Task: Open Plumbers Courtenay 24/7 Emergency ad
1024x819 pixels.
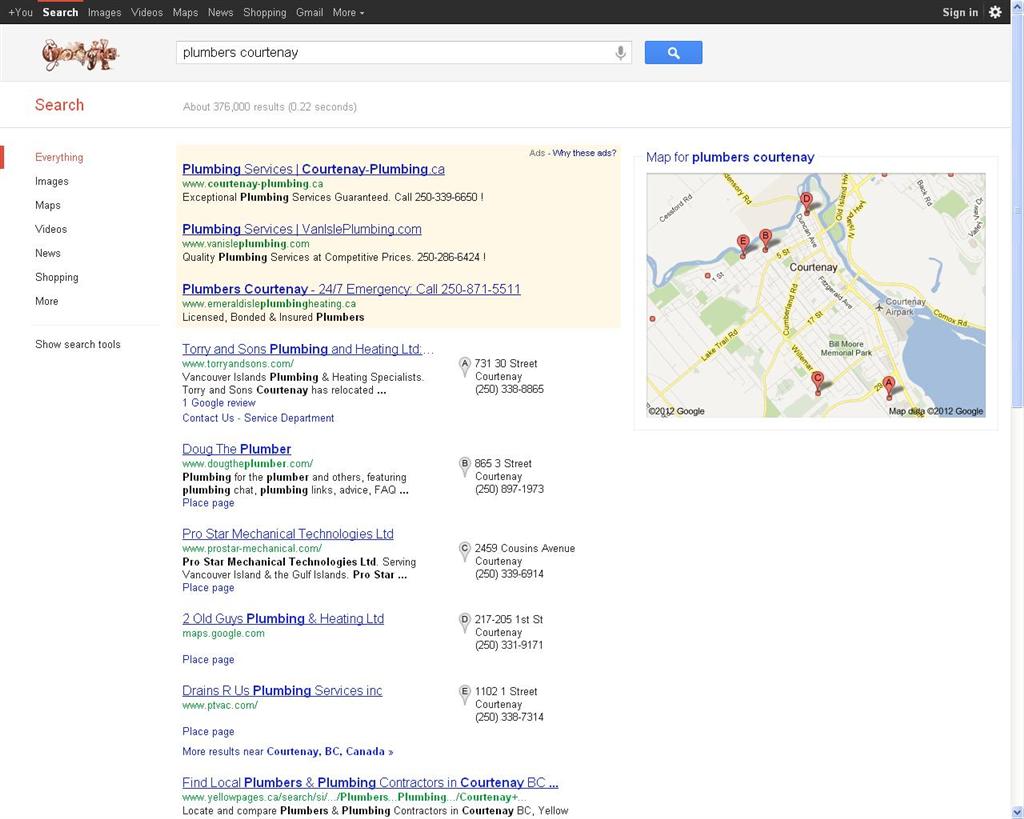Action: pyautogui.click(x=351, y=289)
